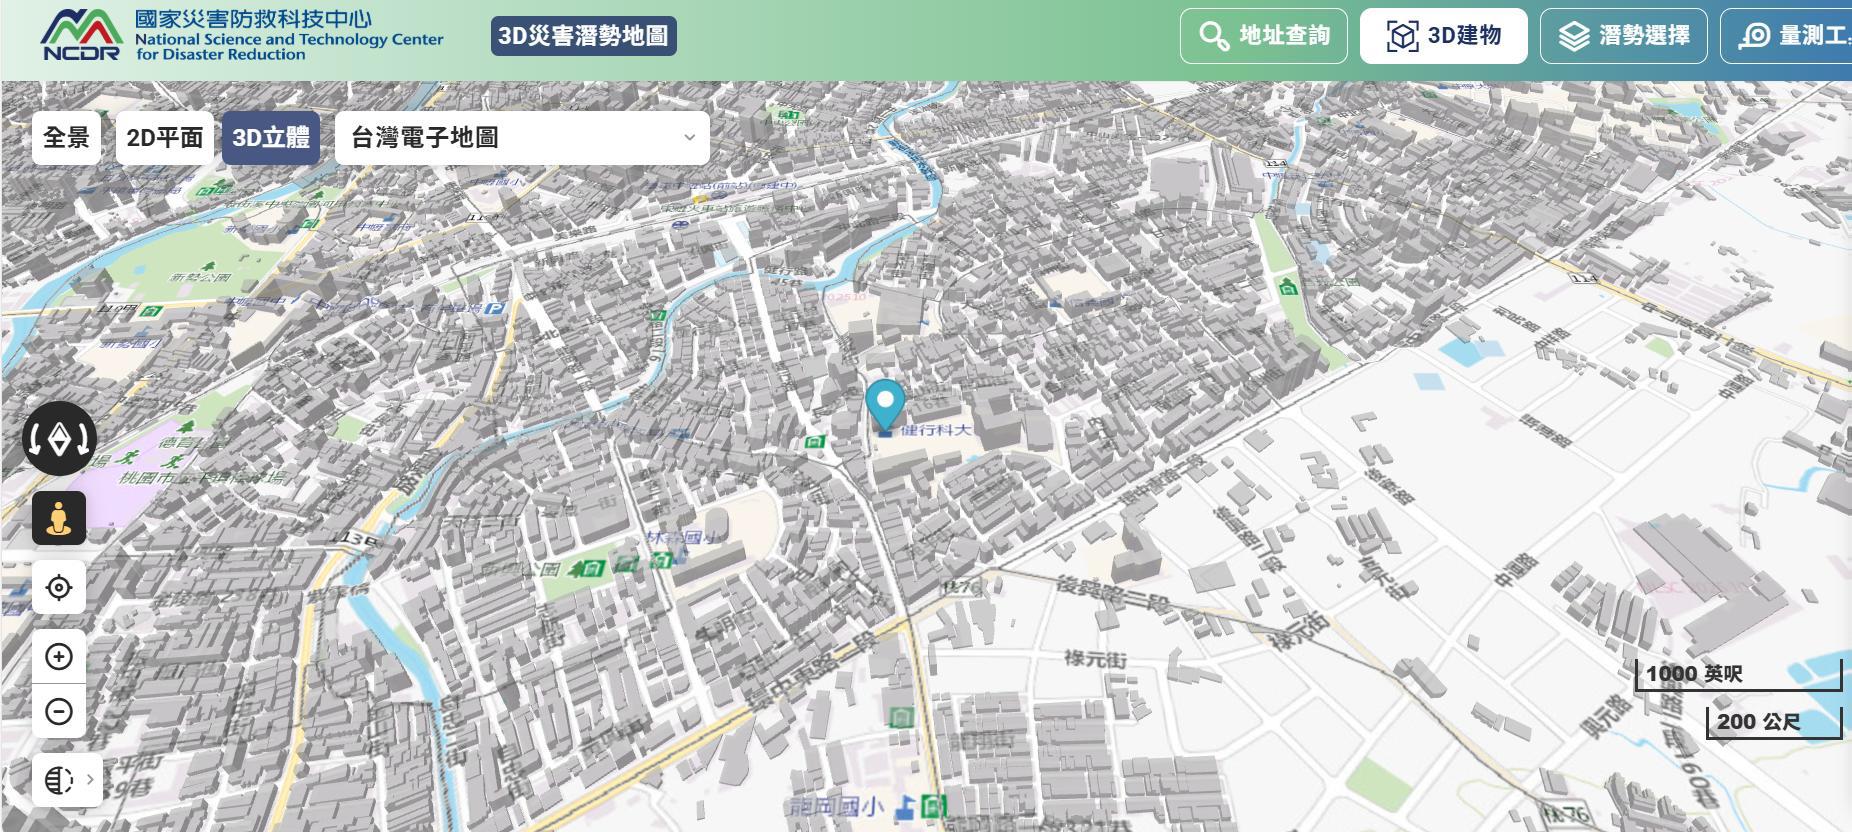
Task: Open the 潛勢選擇 layer menu
Action: (x=1624, y=36)
